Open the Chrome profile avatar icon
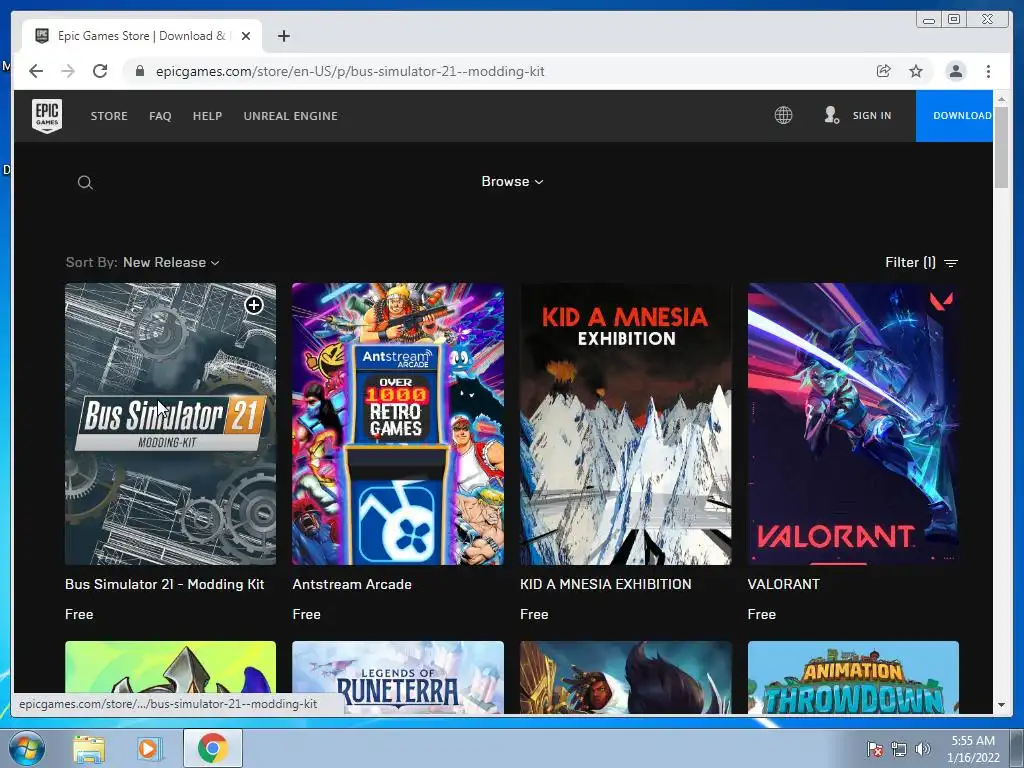The height and width of the screenshot is (768, 1024). coord(955,71)
